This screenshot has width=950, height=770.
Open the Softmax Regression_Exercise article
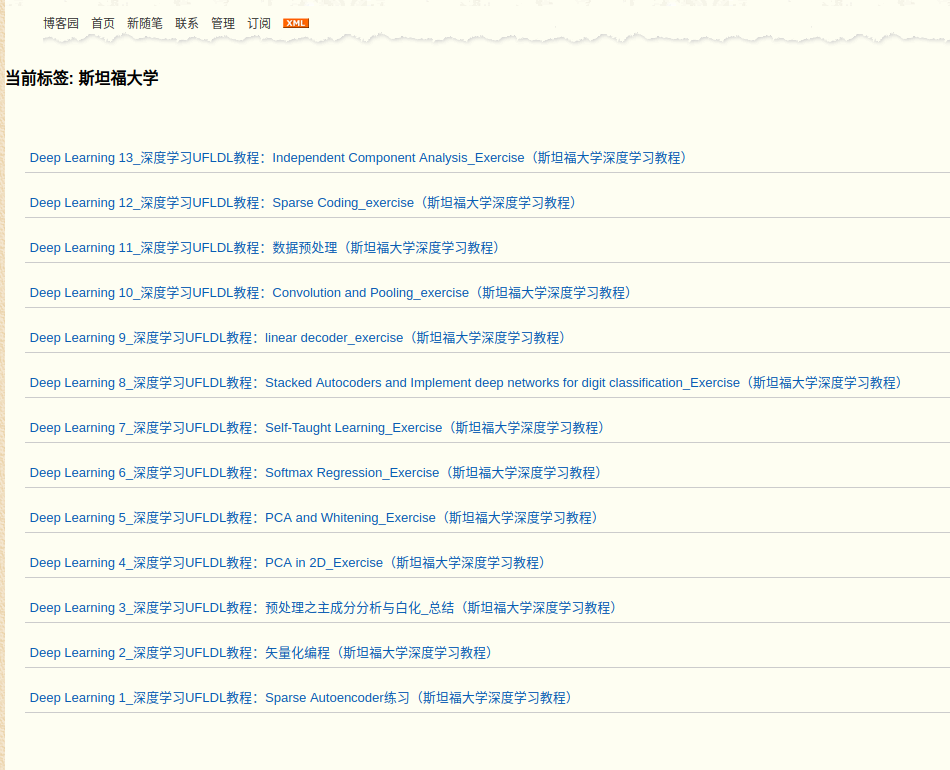coord(315,472)
